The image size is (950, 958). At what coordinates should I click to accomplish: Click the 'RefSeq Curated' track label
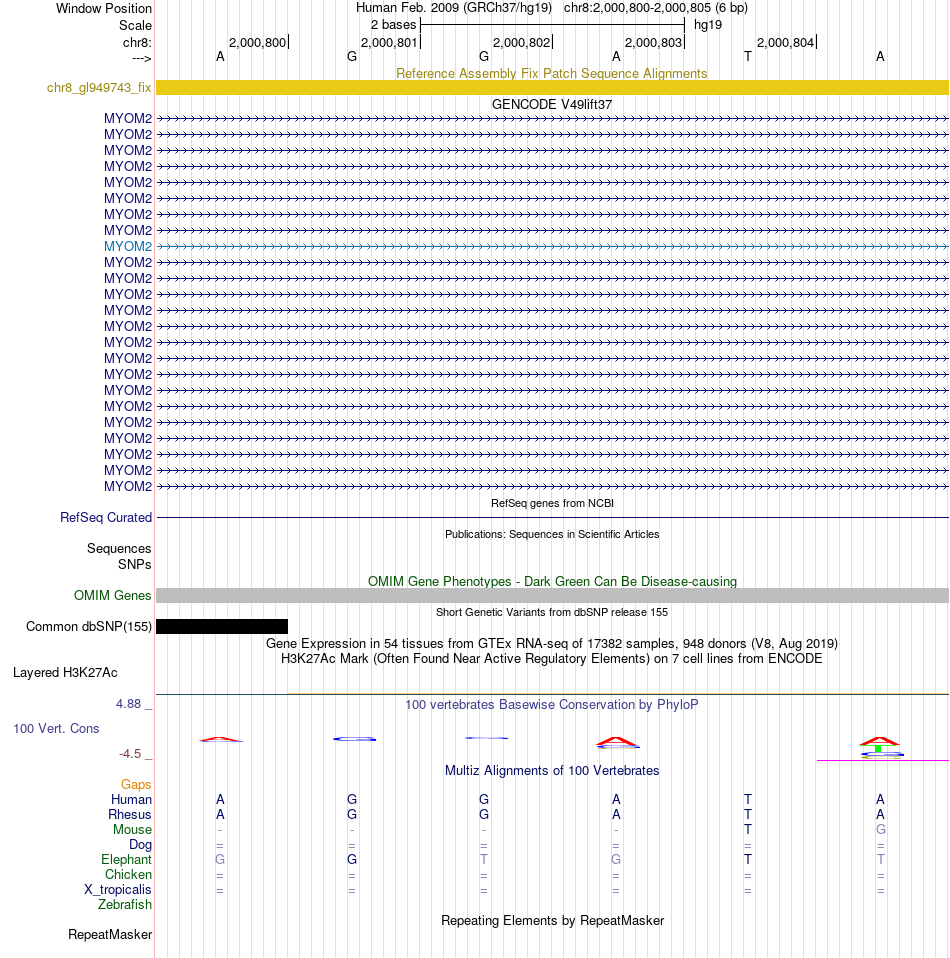pos(106,517)
